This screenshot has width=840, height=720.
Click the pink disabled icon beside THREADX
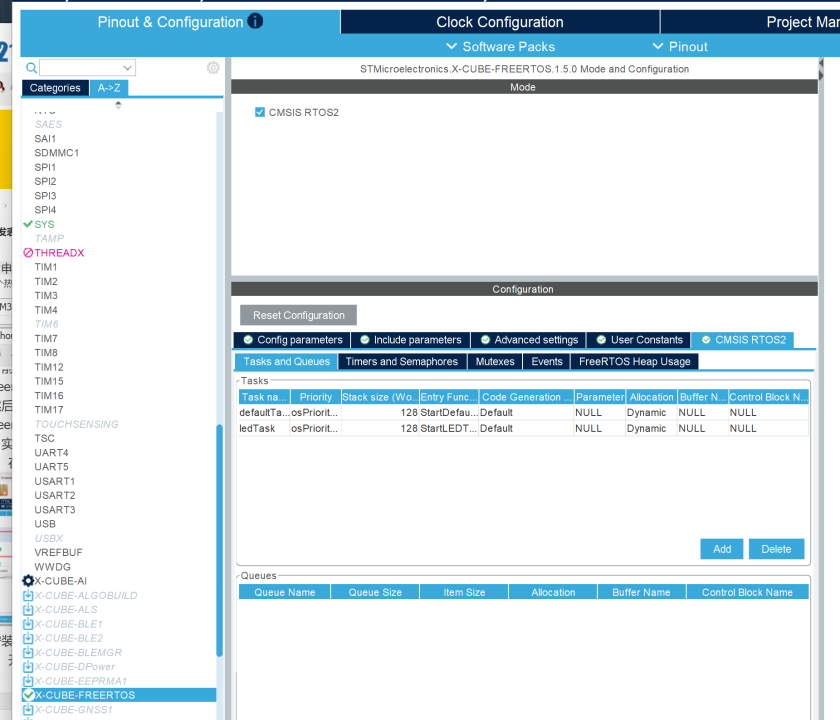28,252
